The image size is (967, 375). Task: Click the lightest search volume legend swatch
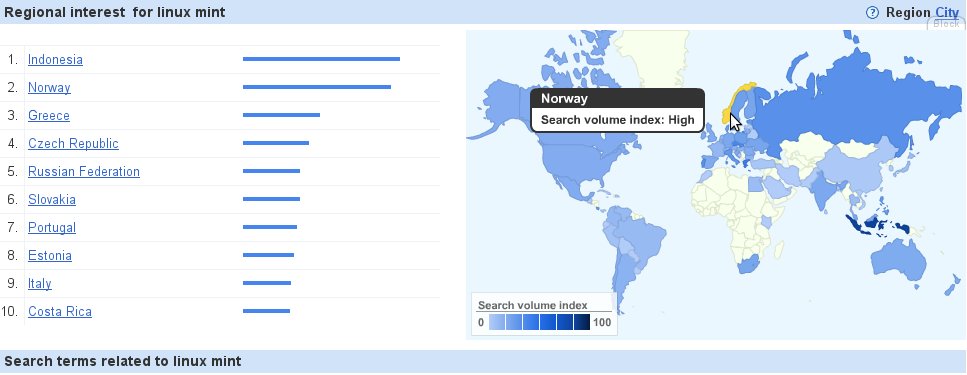point(497,322)
